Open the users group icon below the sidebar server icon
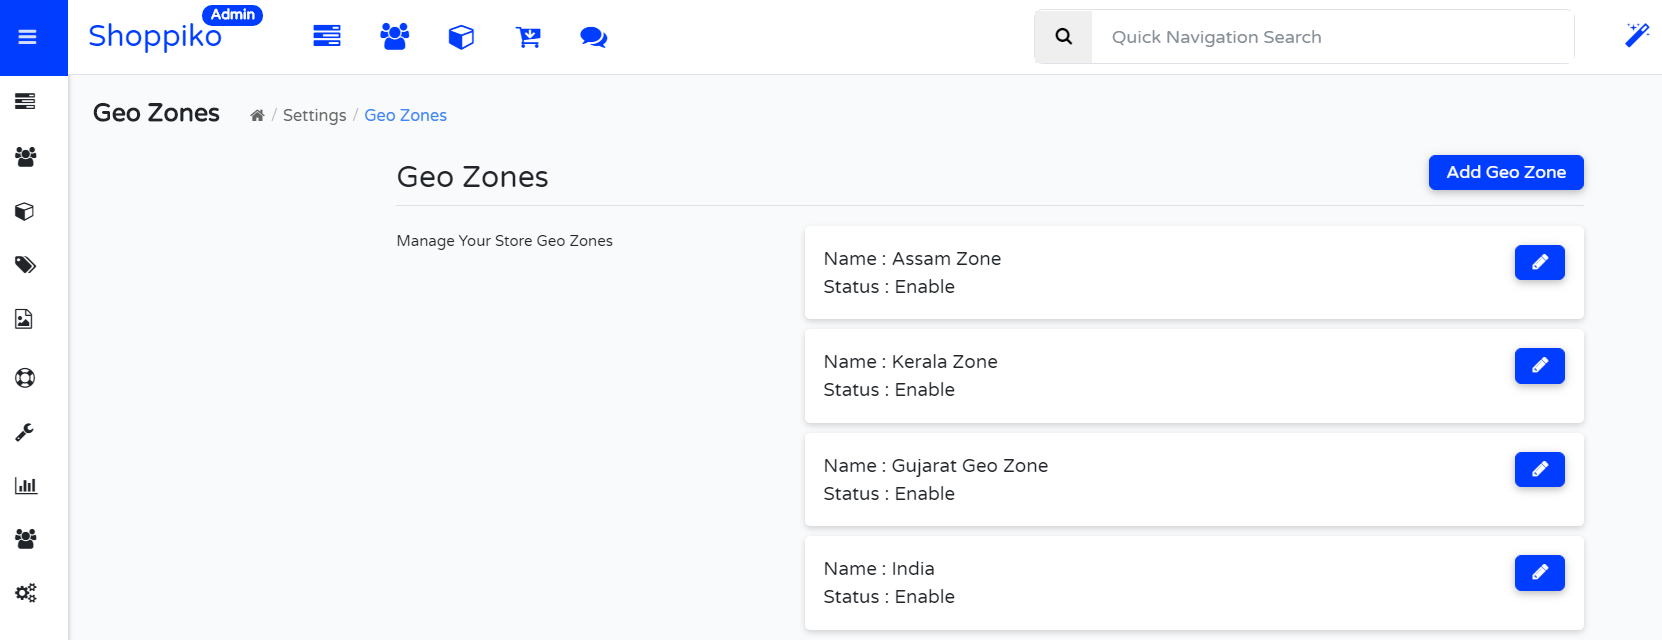This screenshot has height=640, width=1662. (25, 156)
